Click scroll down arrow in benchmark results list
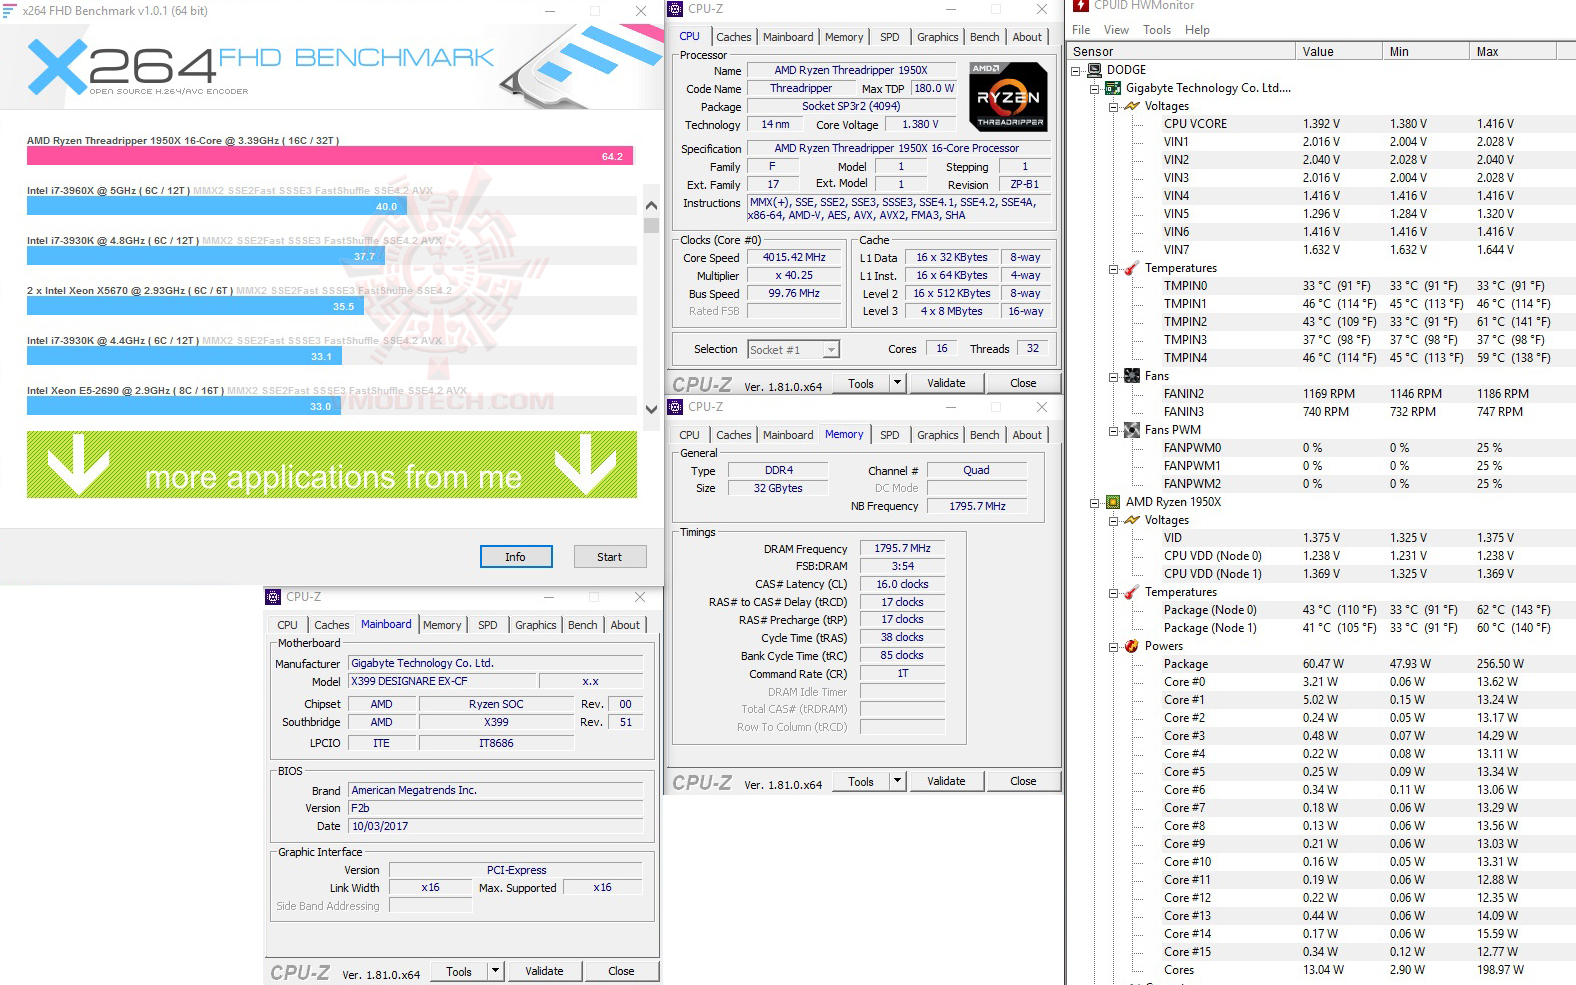Screen dimensions: 1576x985 651,409
